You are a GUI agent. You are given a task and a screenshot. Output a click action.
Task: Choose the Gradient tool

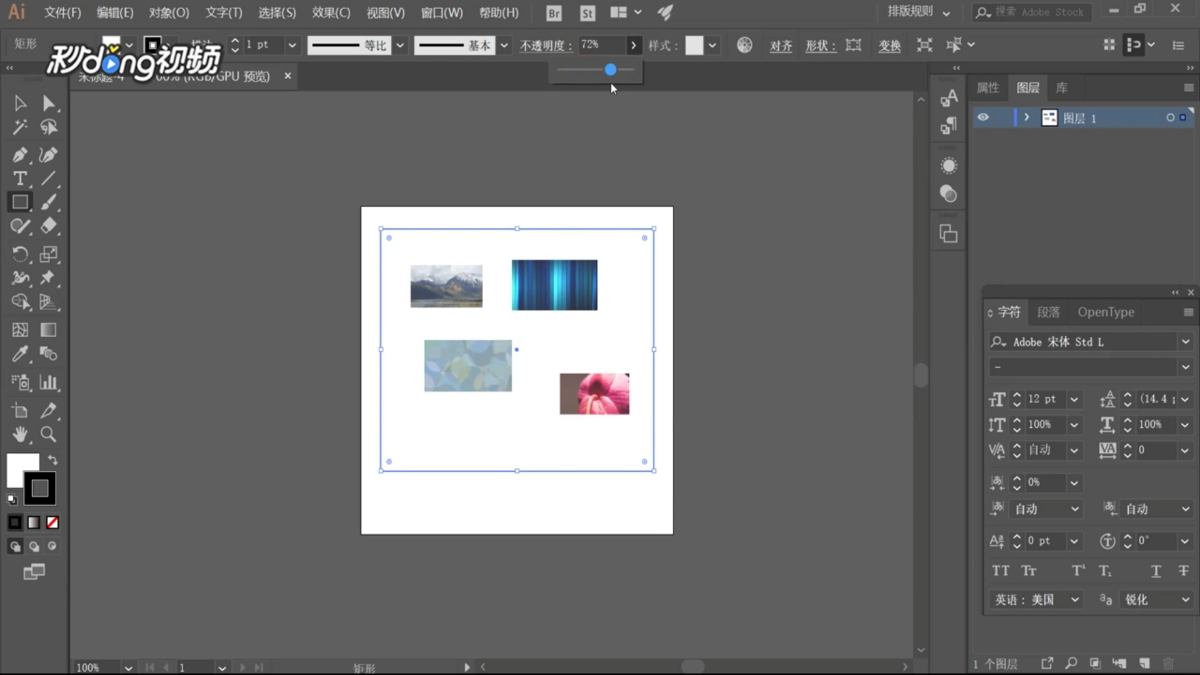pos(48,330)
